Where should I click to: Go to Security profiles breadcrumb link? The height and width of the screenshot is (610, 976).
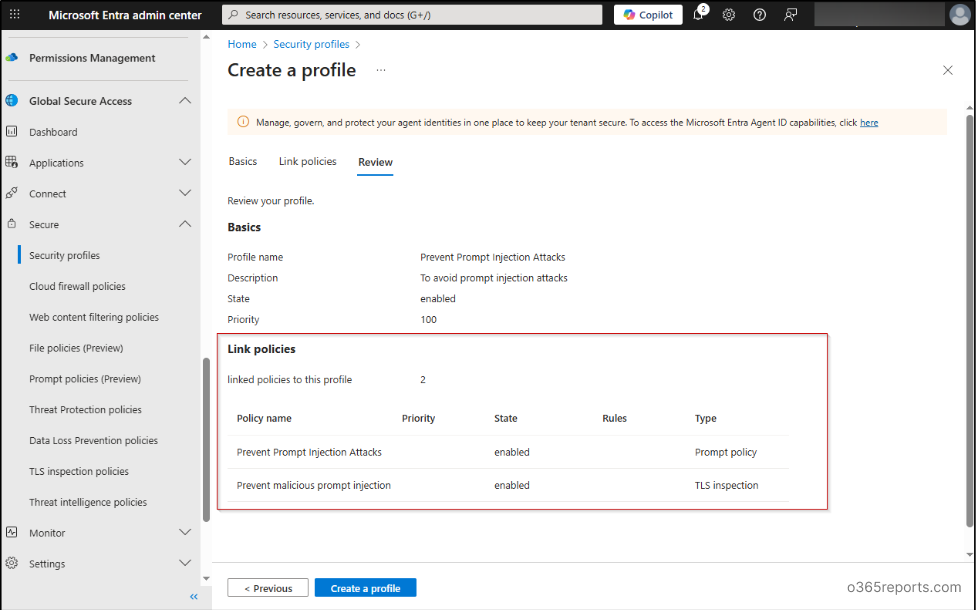tap(311, 44)
